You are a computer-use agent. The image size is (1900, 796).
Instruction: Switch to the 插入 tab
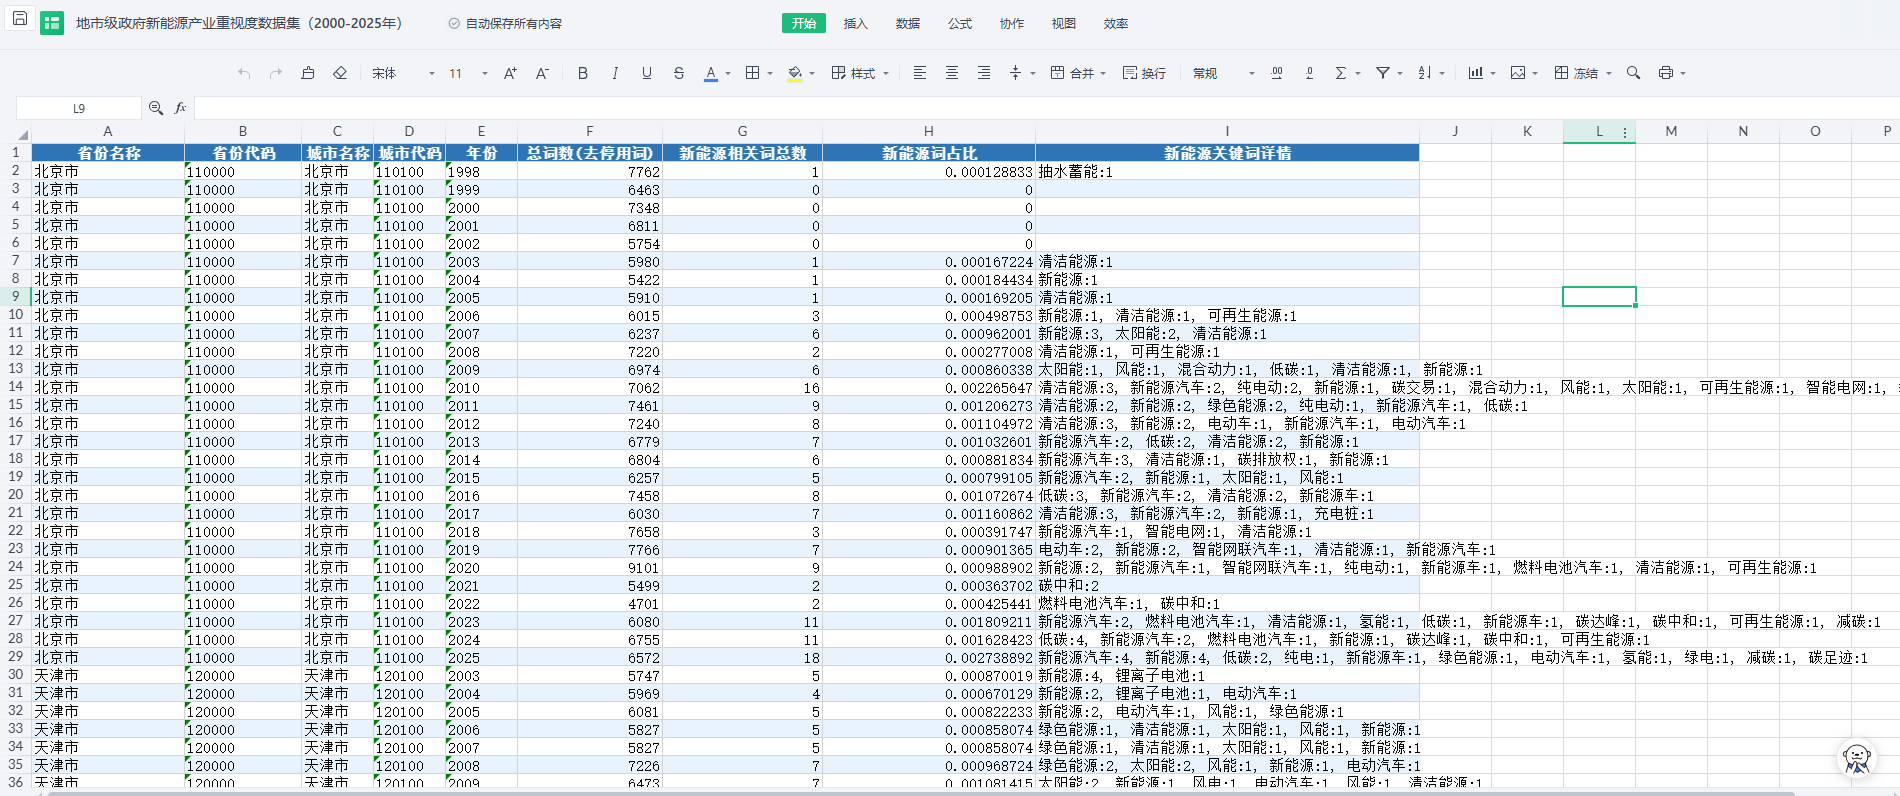tap(855, 23)
